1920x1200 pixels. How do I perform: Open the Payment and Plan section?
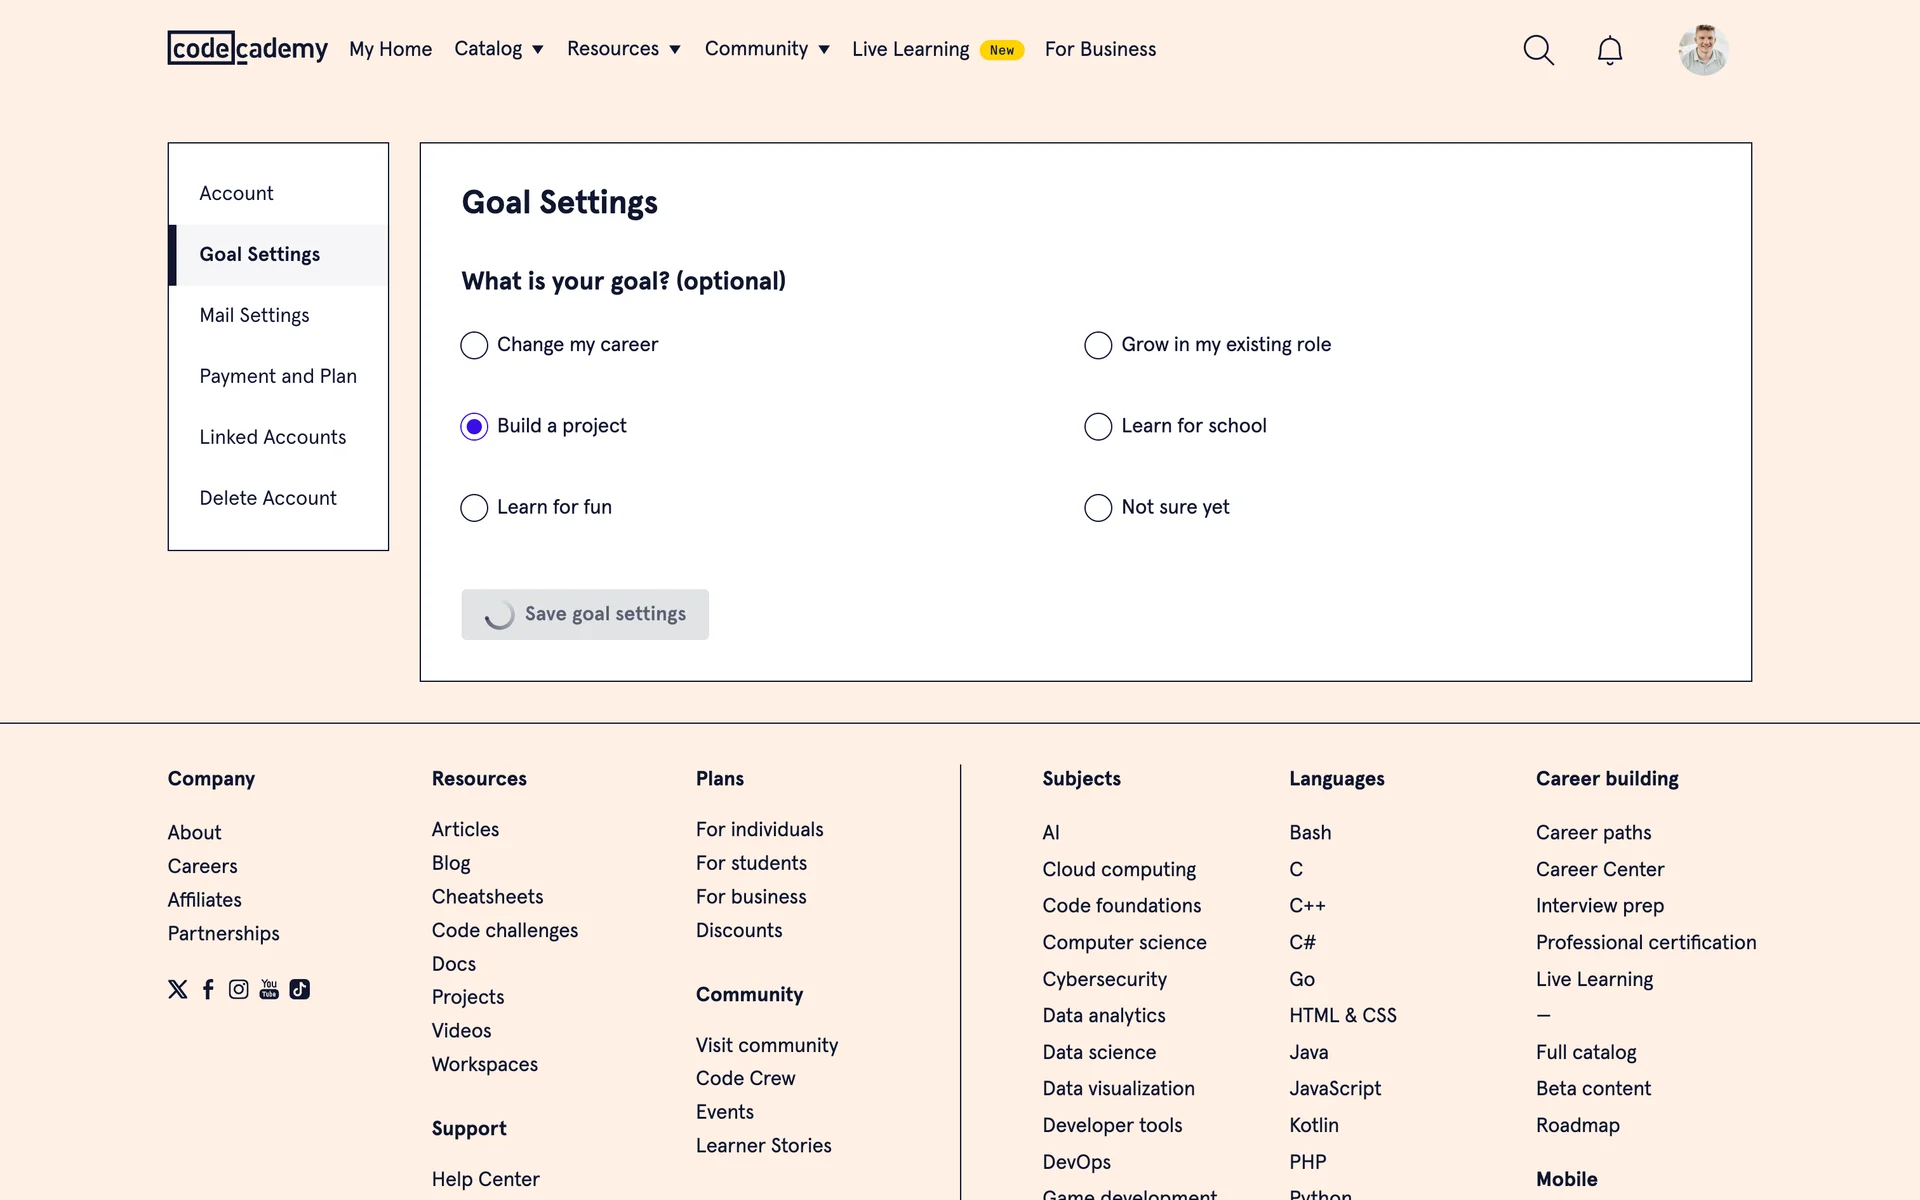pos(278,376)
